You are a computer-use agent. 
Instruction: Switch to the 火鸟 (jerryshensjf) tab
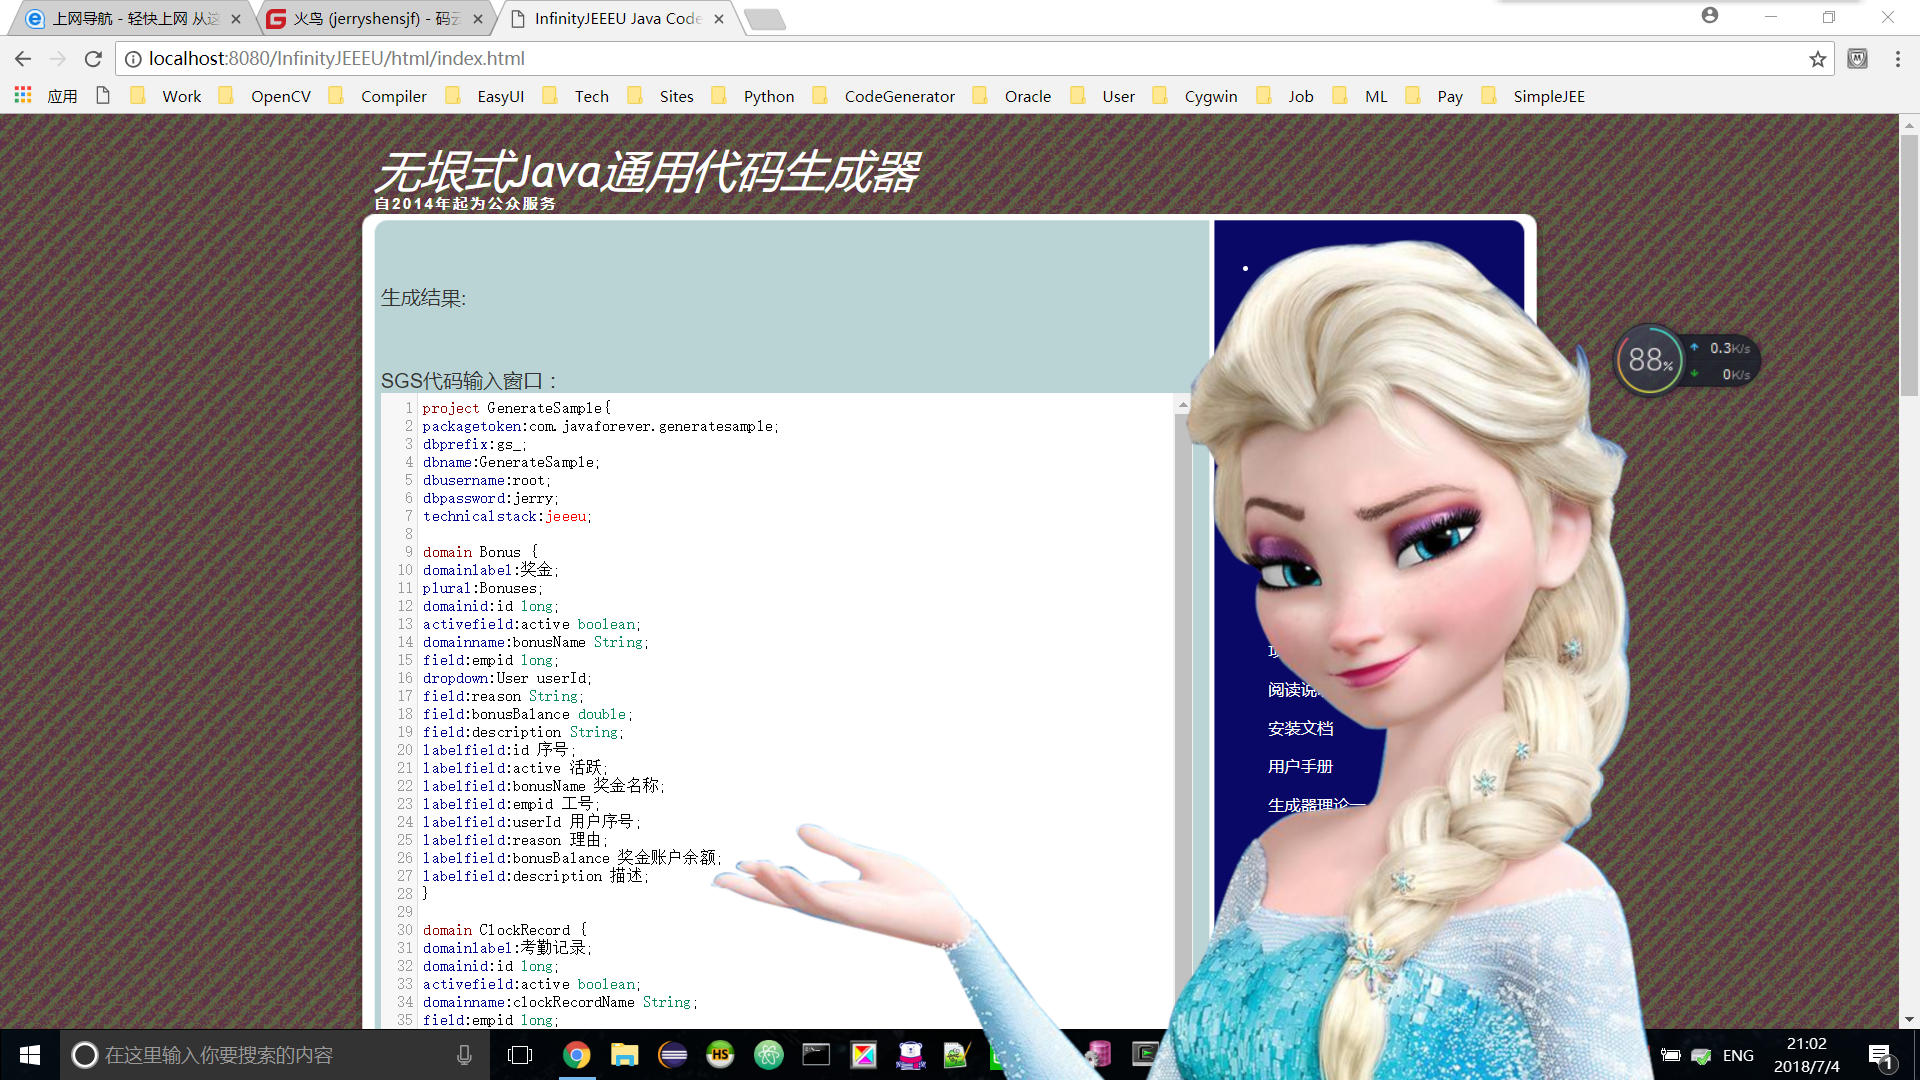click(x=360, y=18)
